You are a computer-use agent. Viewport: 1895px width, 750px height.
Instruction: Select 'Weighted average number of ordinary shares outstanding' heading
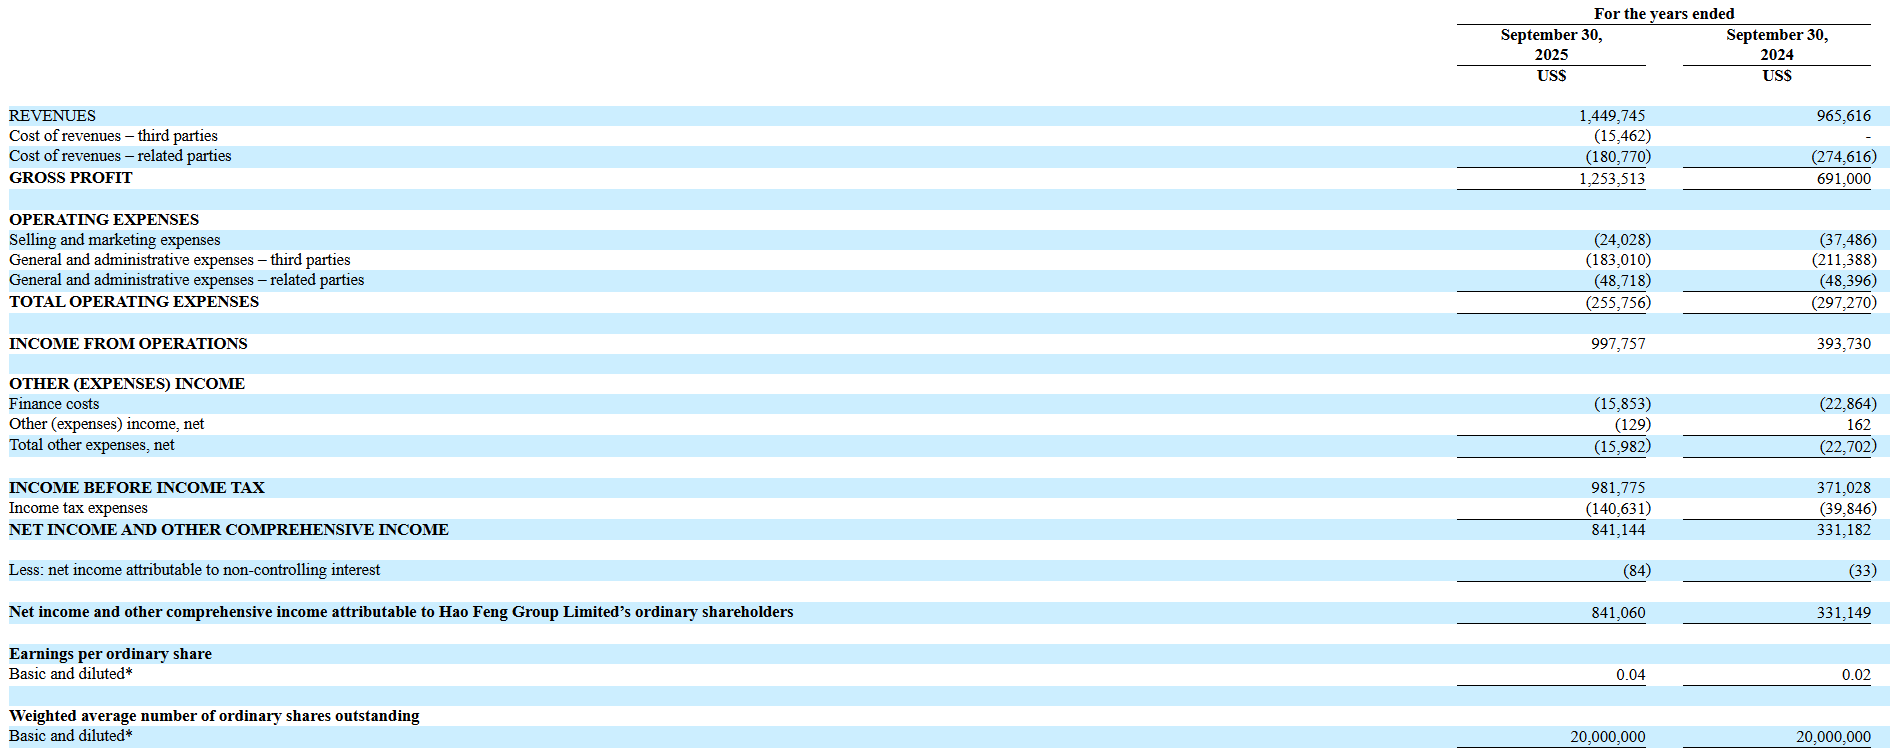pyautogui.click(x=214, y=716)
